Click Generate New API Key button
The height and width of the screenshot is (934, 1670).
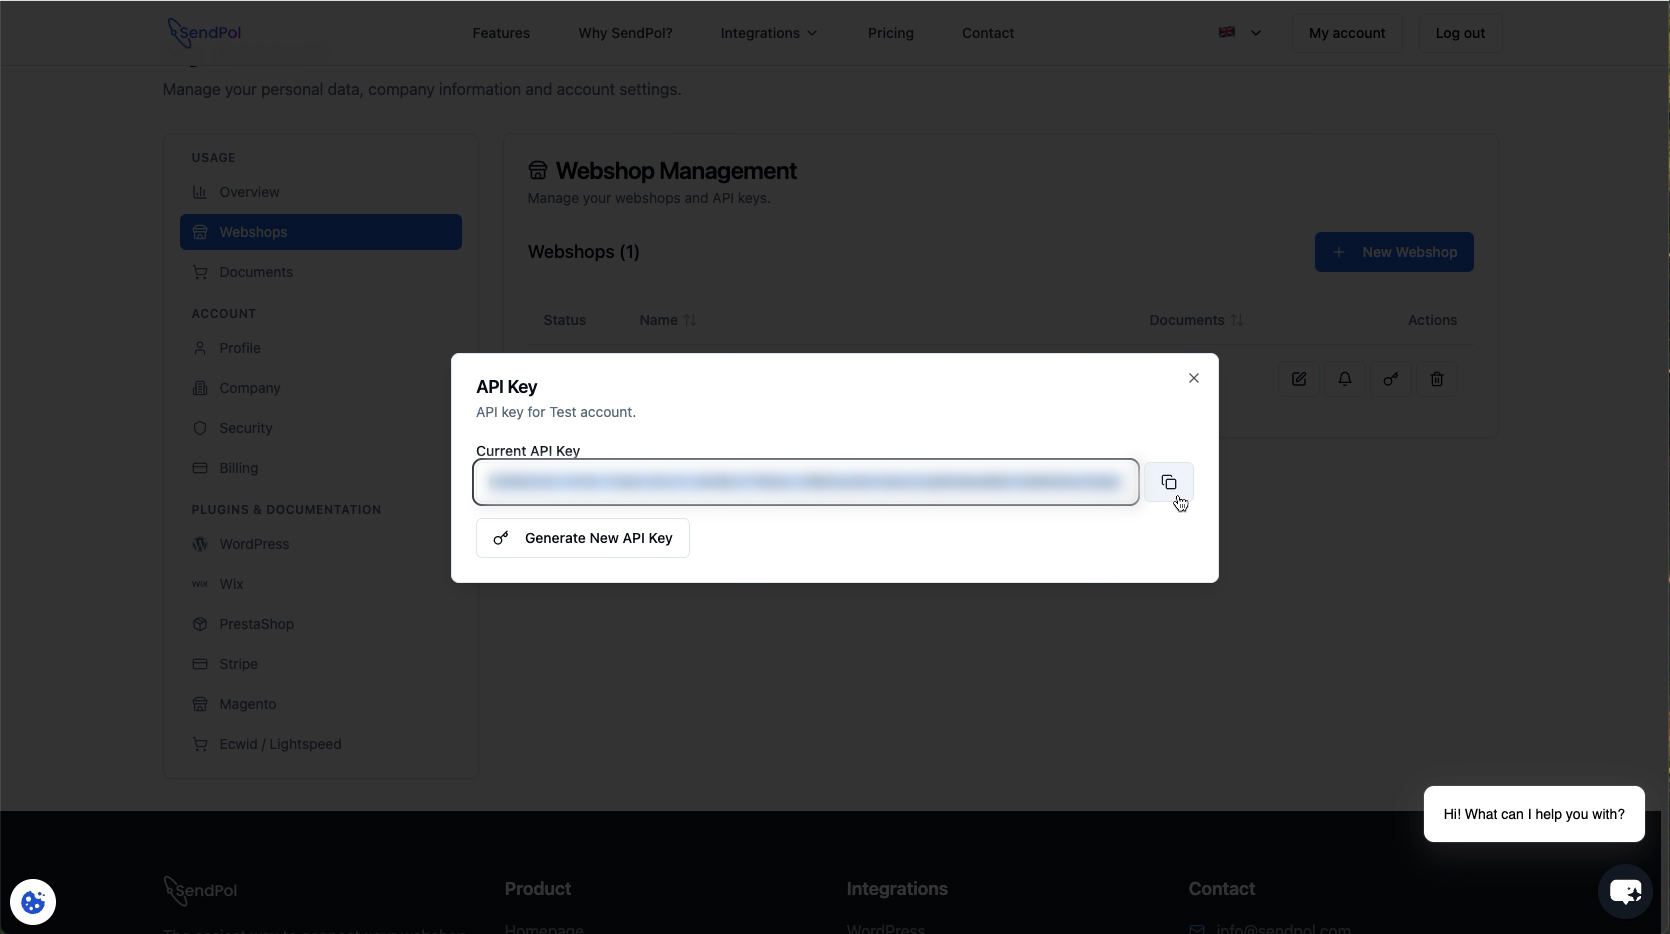coord(582,538)
